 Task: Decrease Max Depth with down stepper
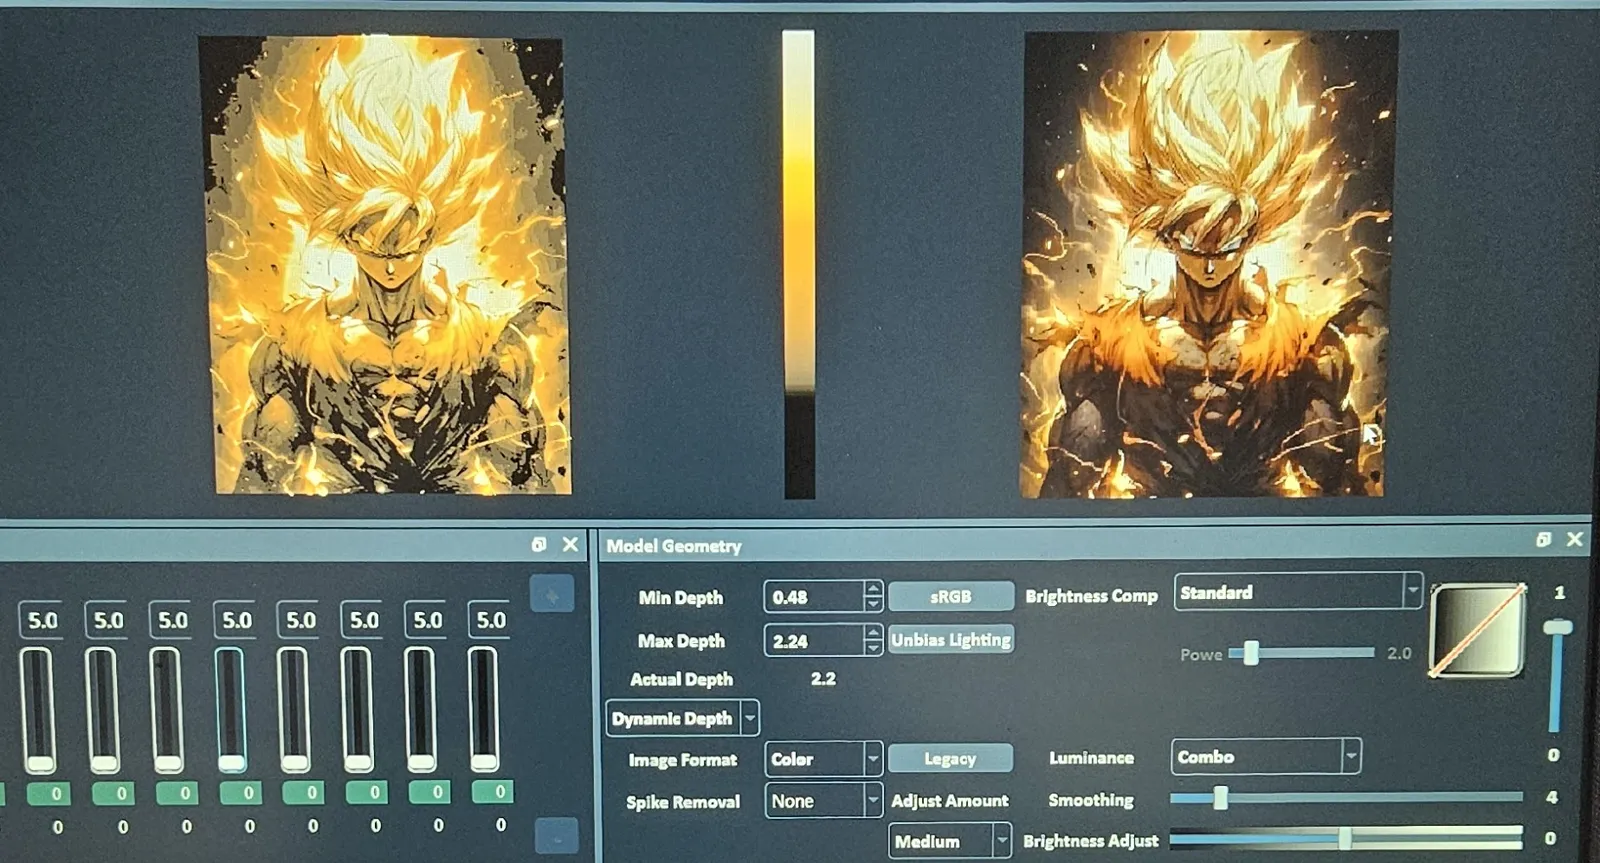(x=873, y=648)
